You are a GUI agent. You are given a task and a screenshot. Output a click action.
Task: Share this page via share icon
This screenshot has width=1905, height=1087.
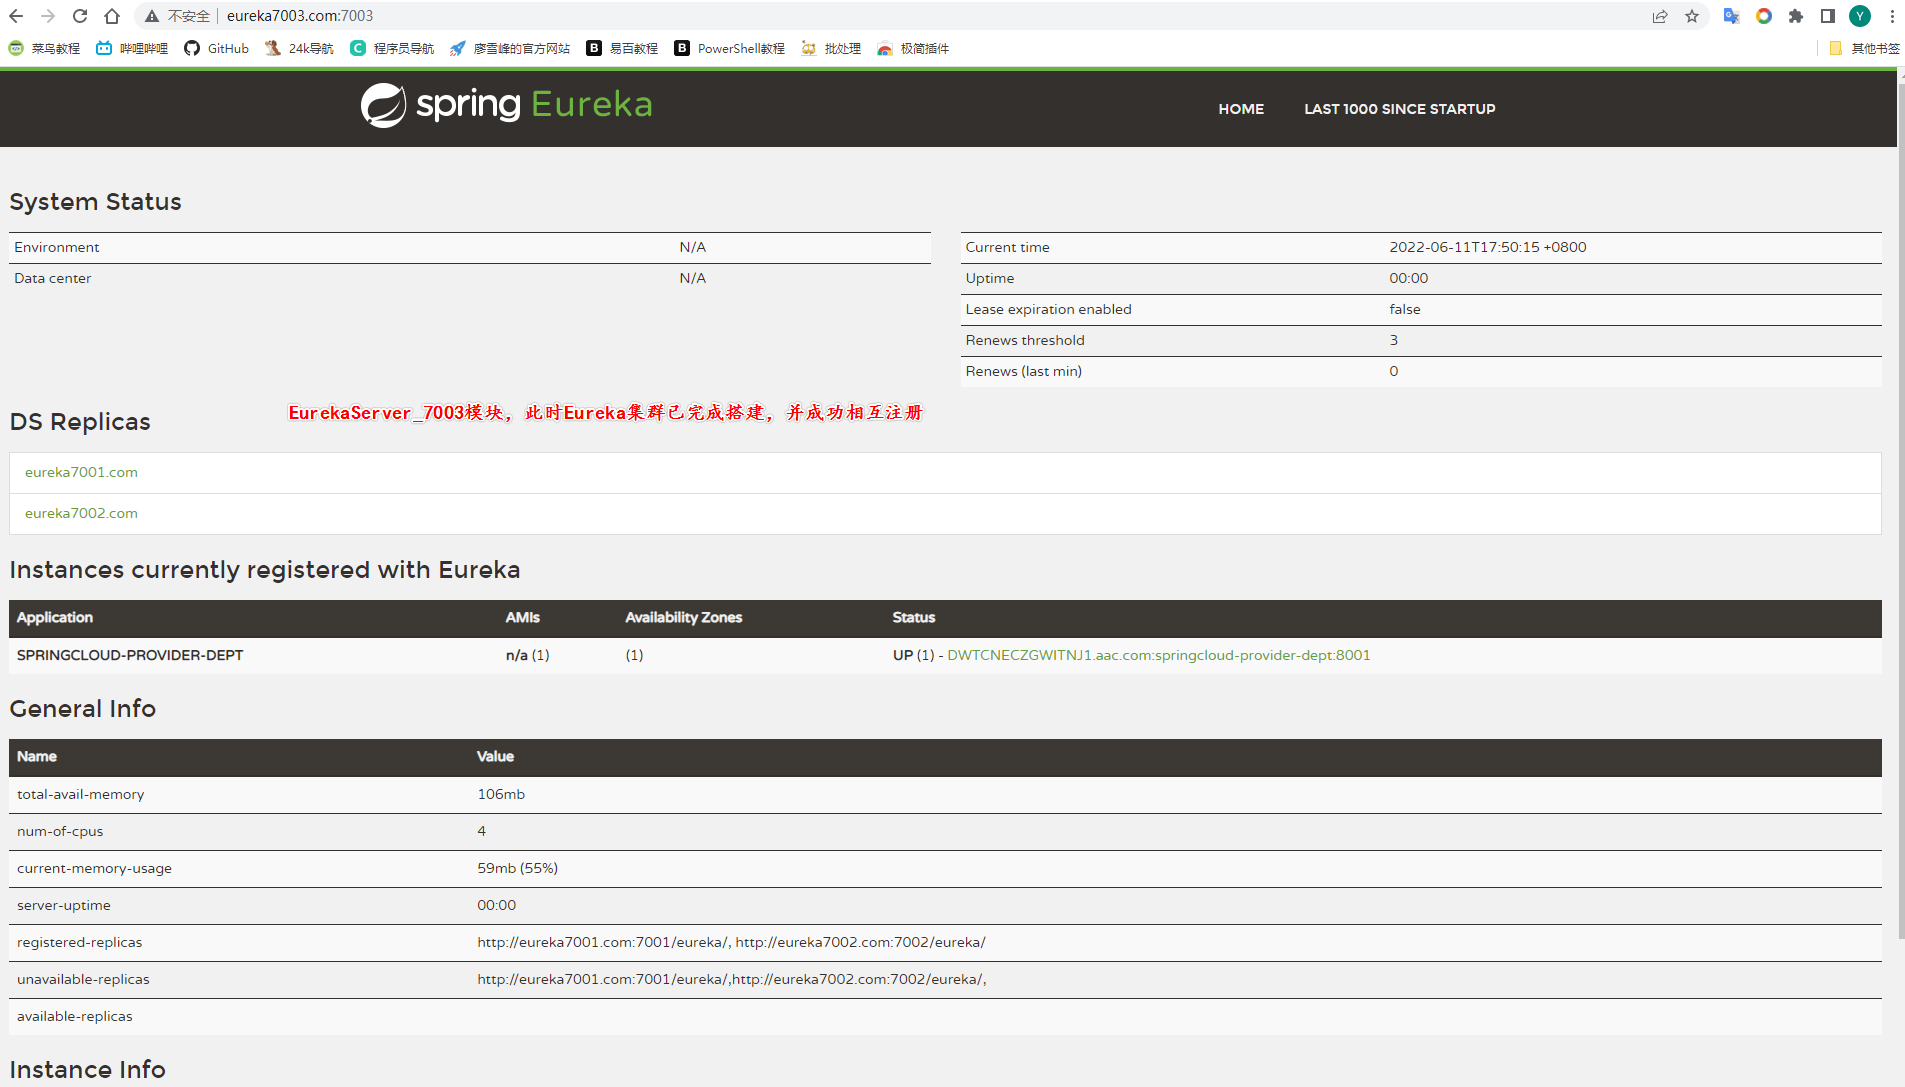(x=1660, y=16)
